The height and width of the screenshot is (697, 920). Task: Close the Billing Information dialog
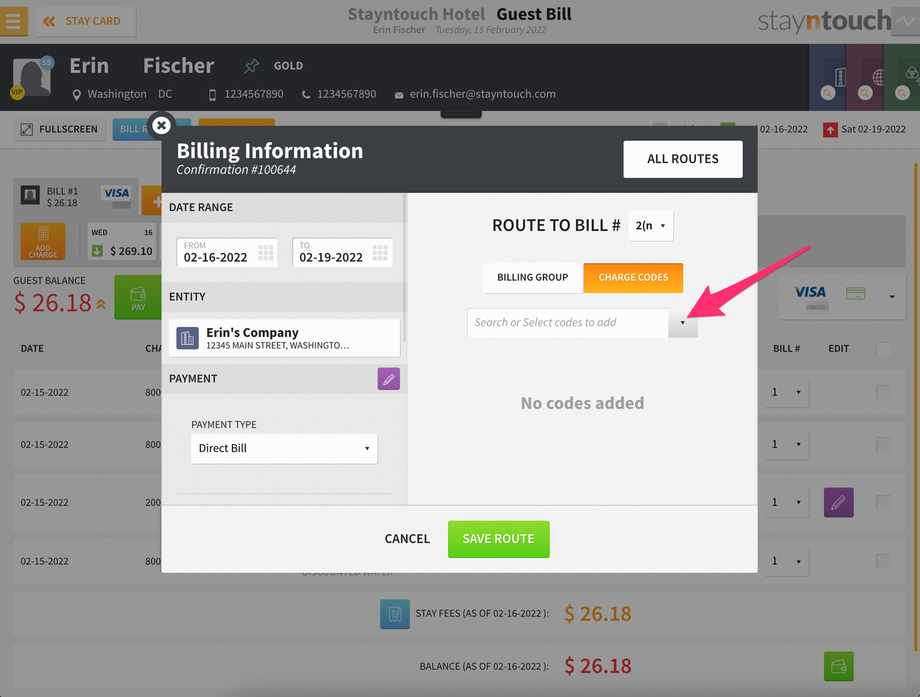[161, 125]
